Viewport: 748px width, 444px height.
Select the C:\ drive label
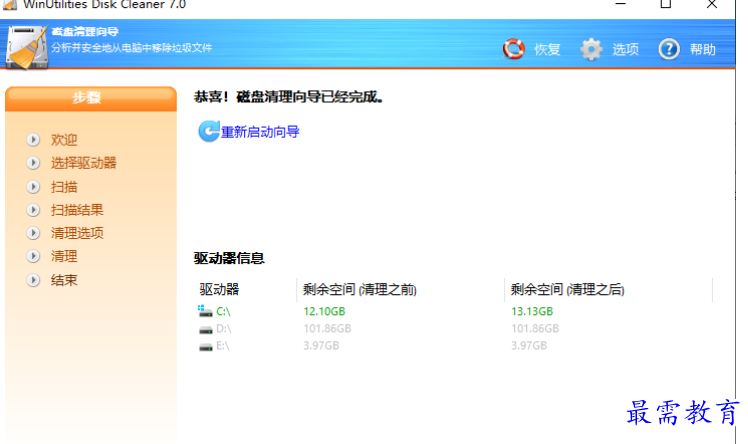(x=223, y=311)
